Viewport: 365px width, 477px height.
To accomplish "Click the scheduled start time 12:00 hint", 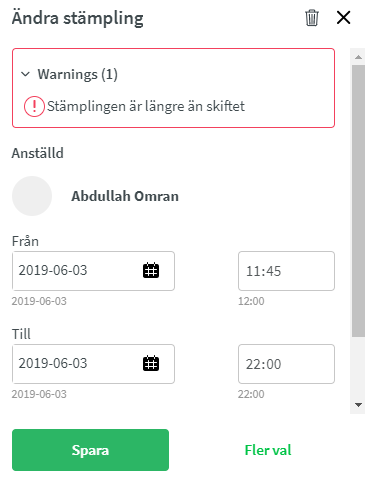I will tap(251, 301).
